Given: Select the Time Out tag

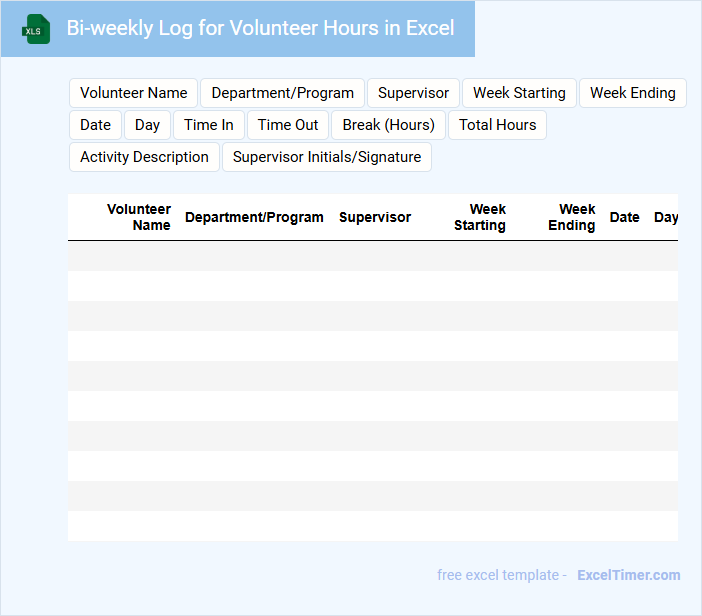Looking at the screenshot, I should click(x=288, y=125).
